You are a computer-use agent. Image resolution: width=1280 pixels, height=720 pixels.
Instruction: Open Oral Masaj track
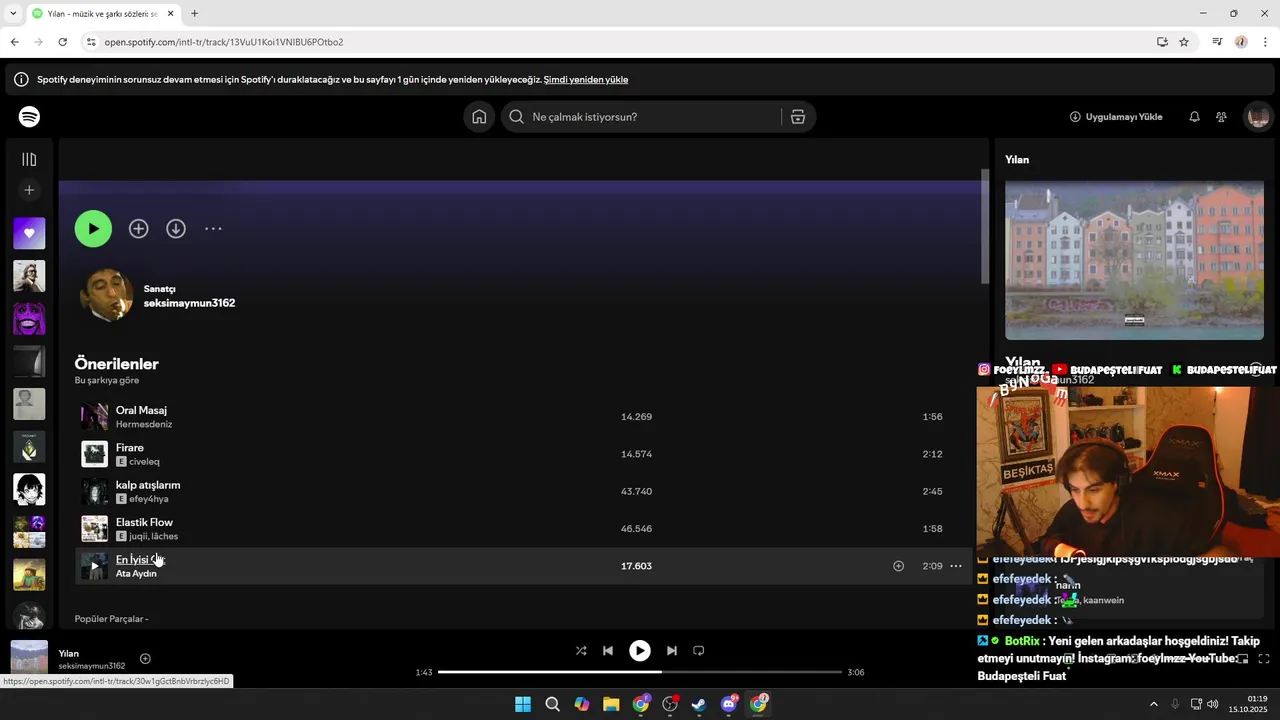pyautogui.click(x=141, y=410)
